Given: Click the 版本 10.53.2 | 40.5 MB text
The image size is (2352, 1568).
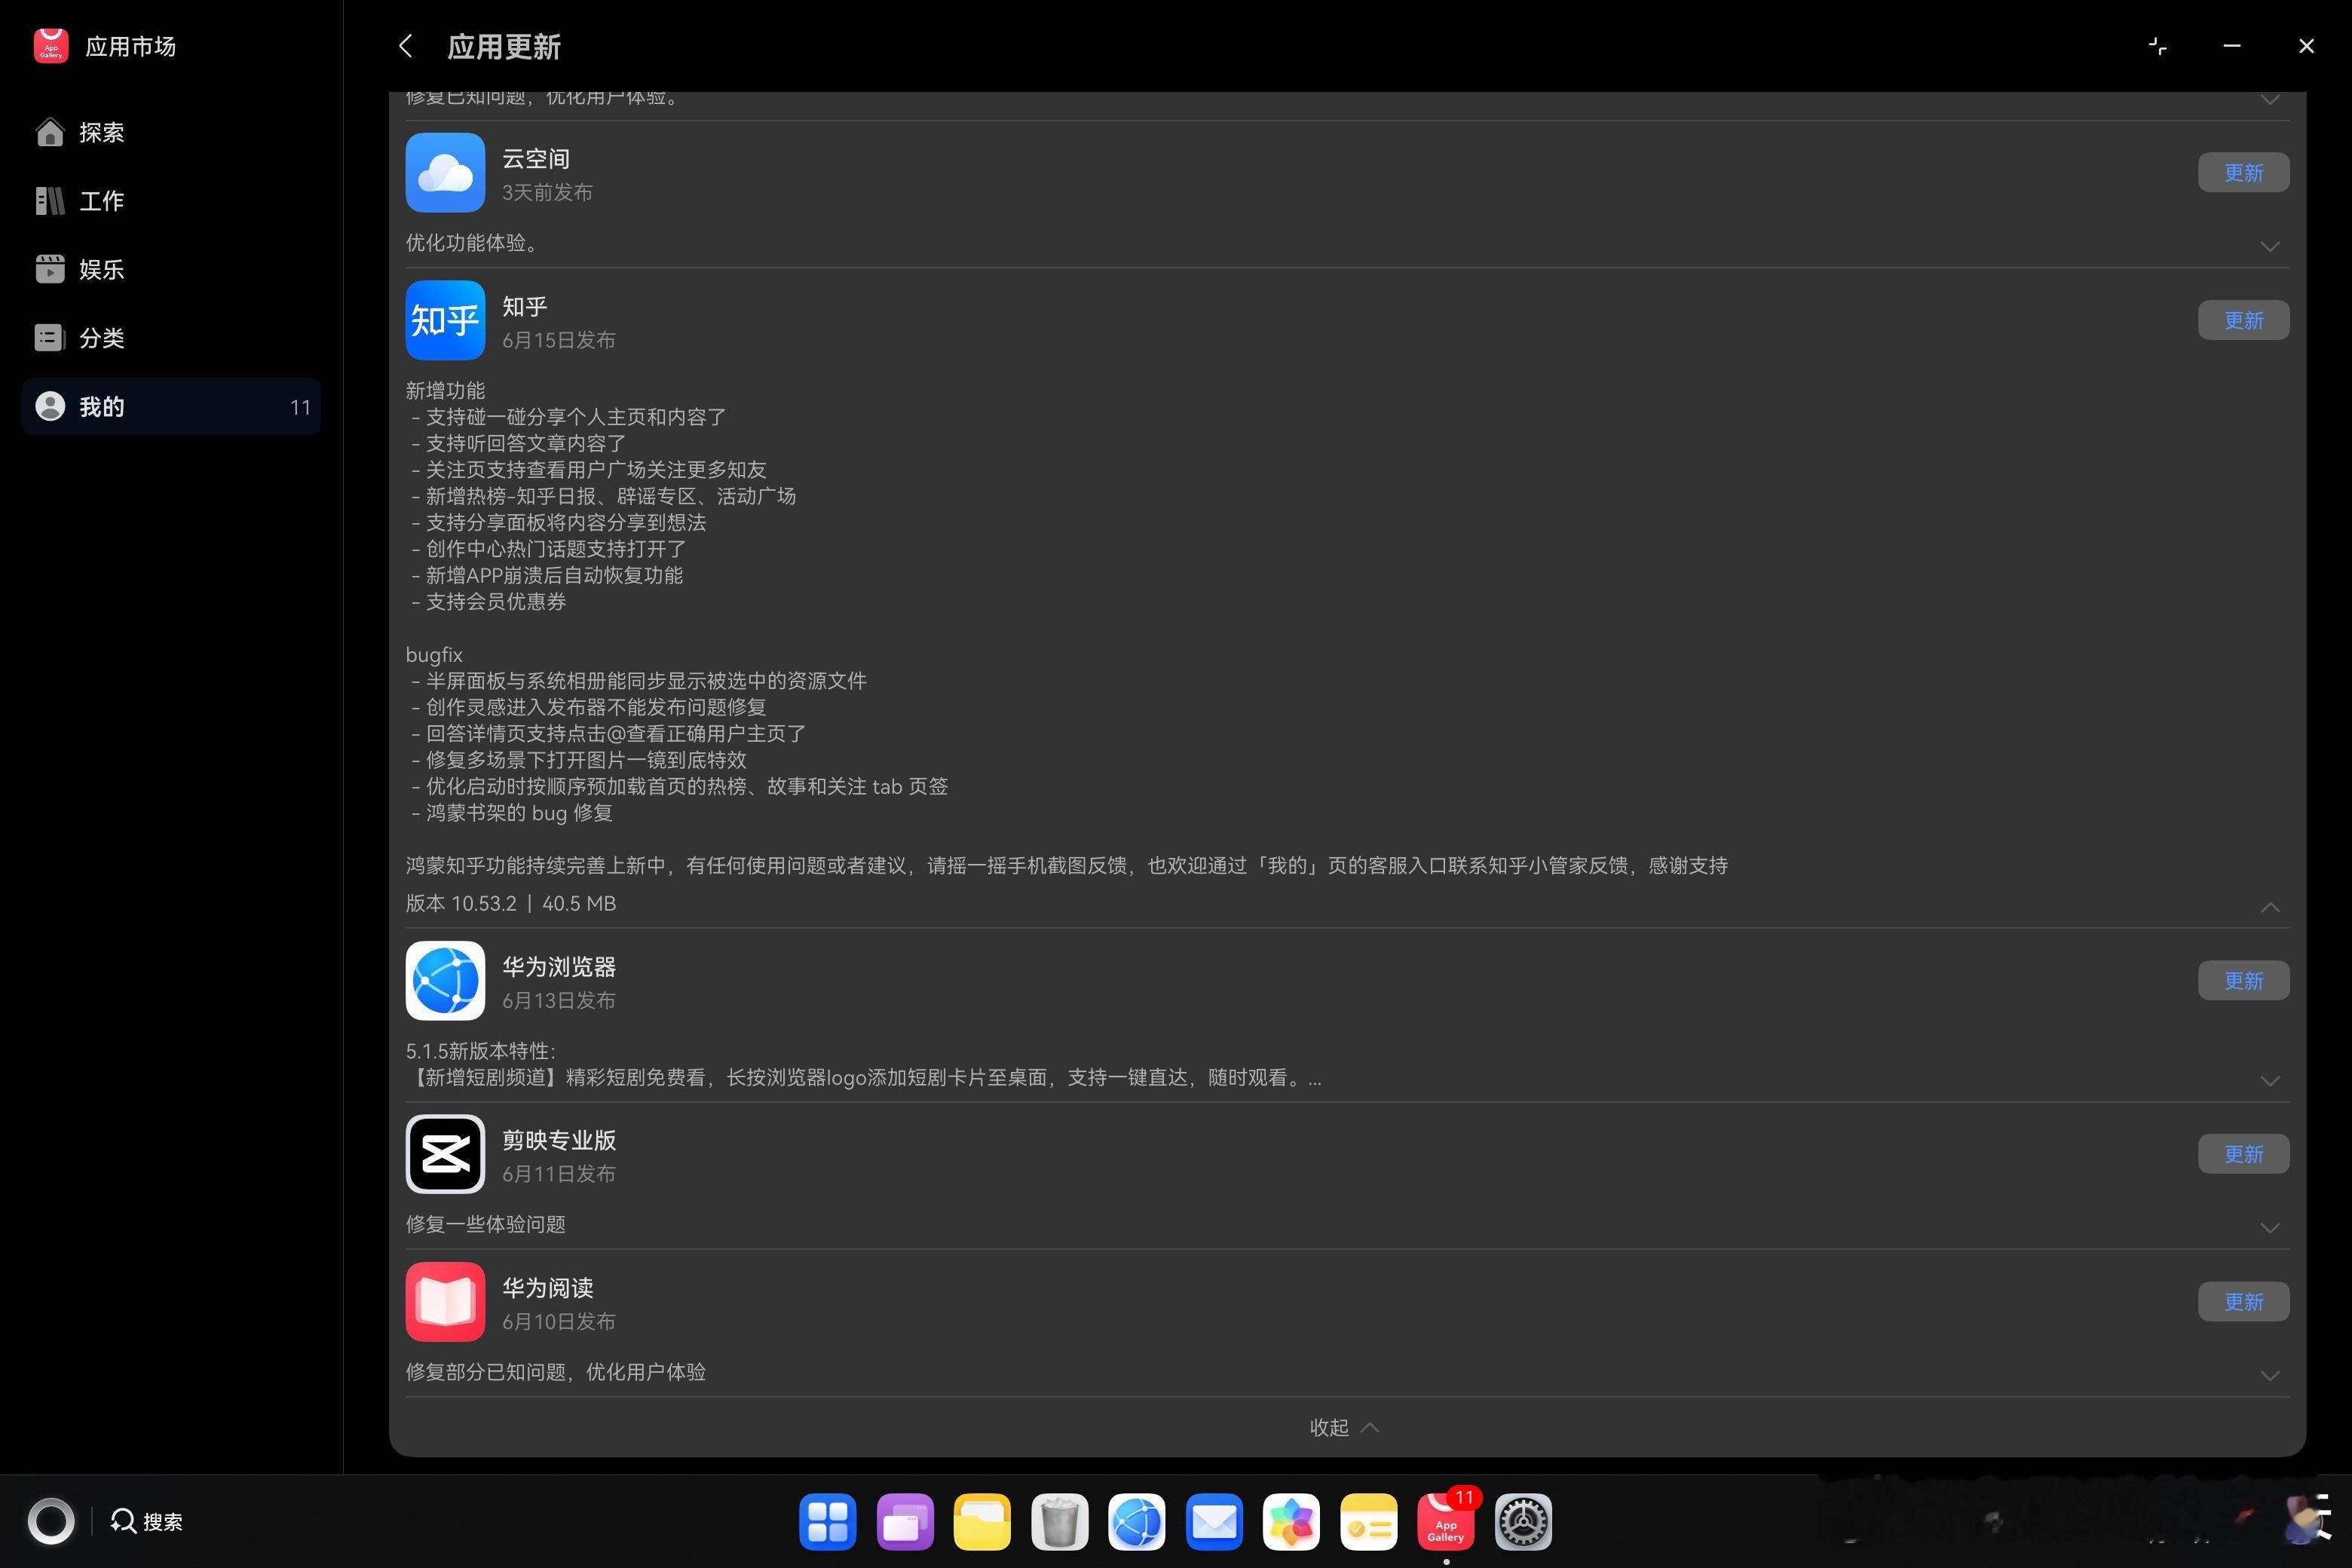Looking at the screenshot, I should coord(511,903).
